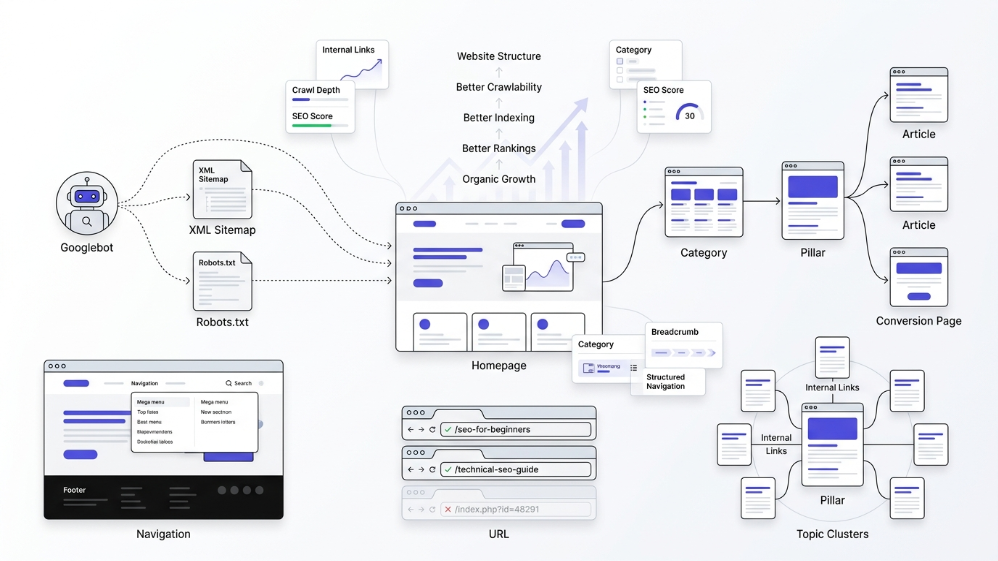Click the chart illustration in Homepage mockup
This screenshot has width=998, height=561.
coord(544,267)
